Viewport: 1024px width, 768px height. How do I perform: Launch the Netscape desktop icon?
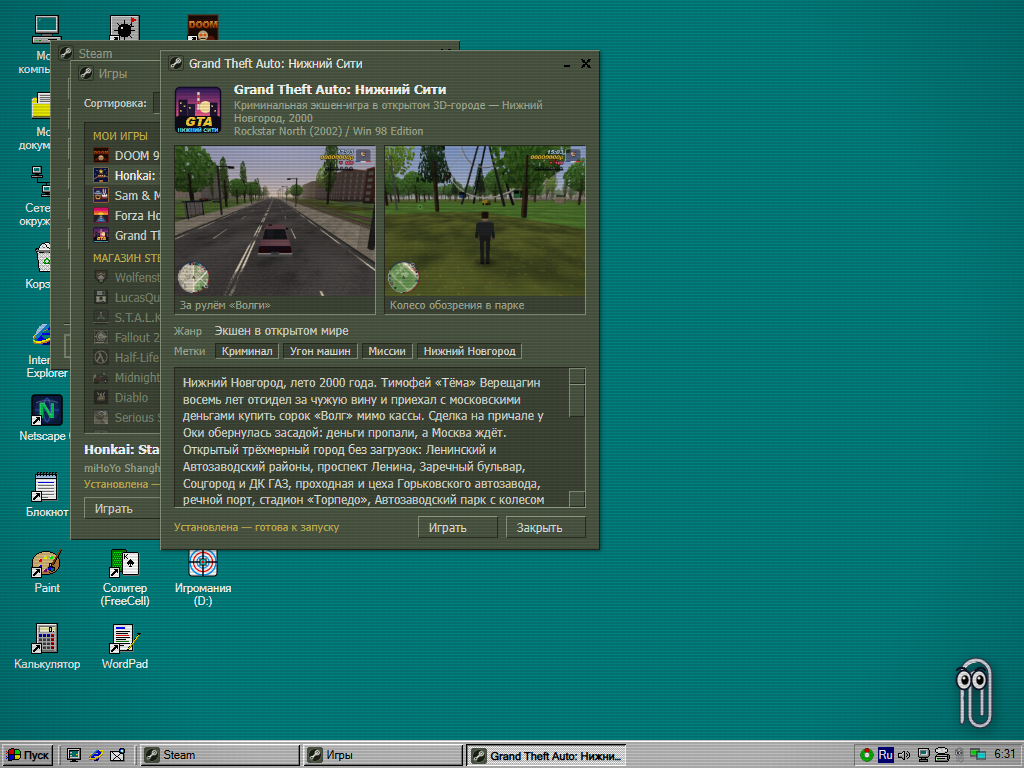coord(44,418)
